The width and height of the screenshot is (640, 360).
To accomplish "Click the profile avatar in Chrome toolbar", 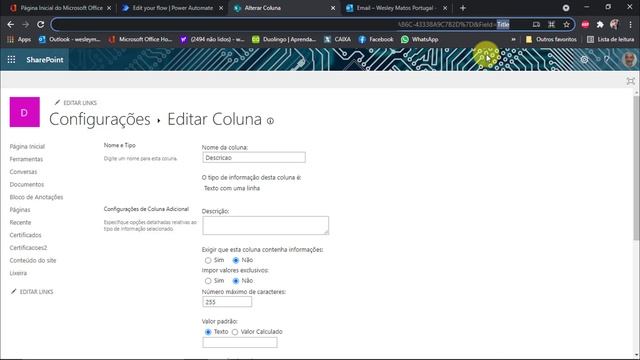I will (615, 24).
